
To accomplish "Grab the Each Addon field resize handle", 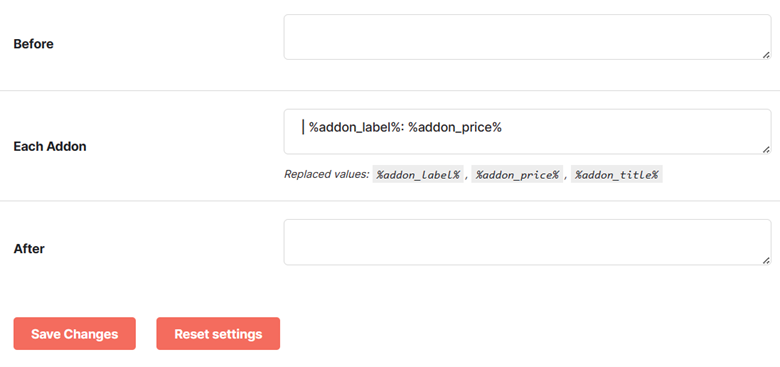I will pyautogui.click(x=766, y=149).
